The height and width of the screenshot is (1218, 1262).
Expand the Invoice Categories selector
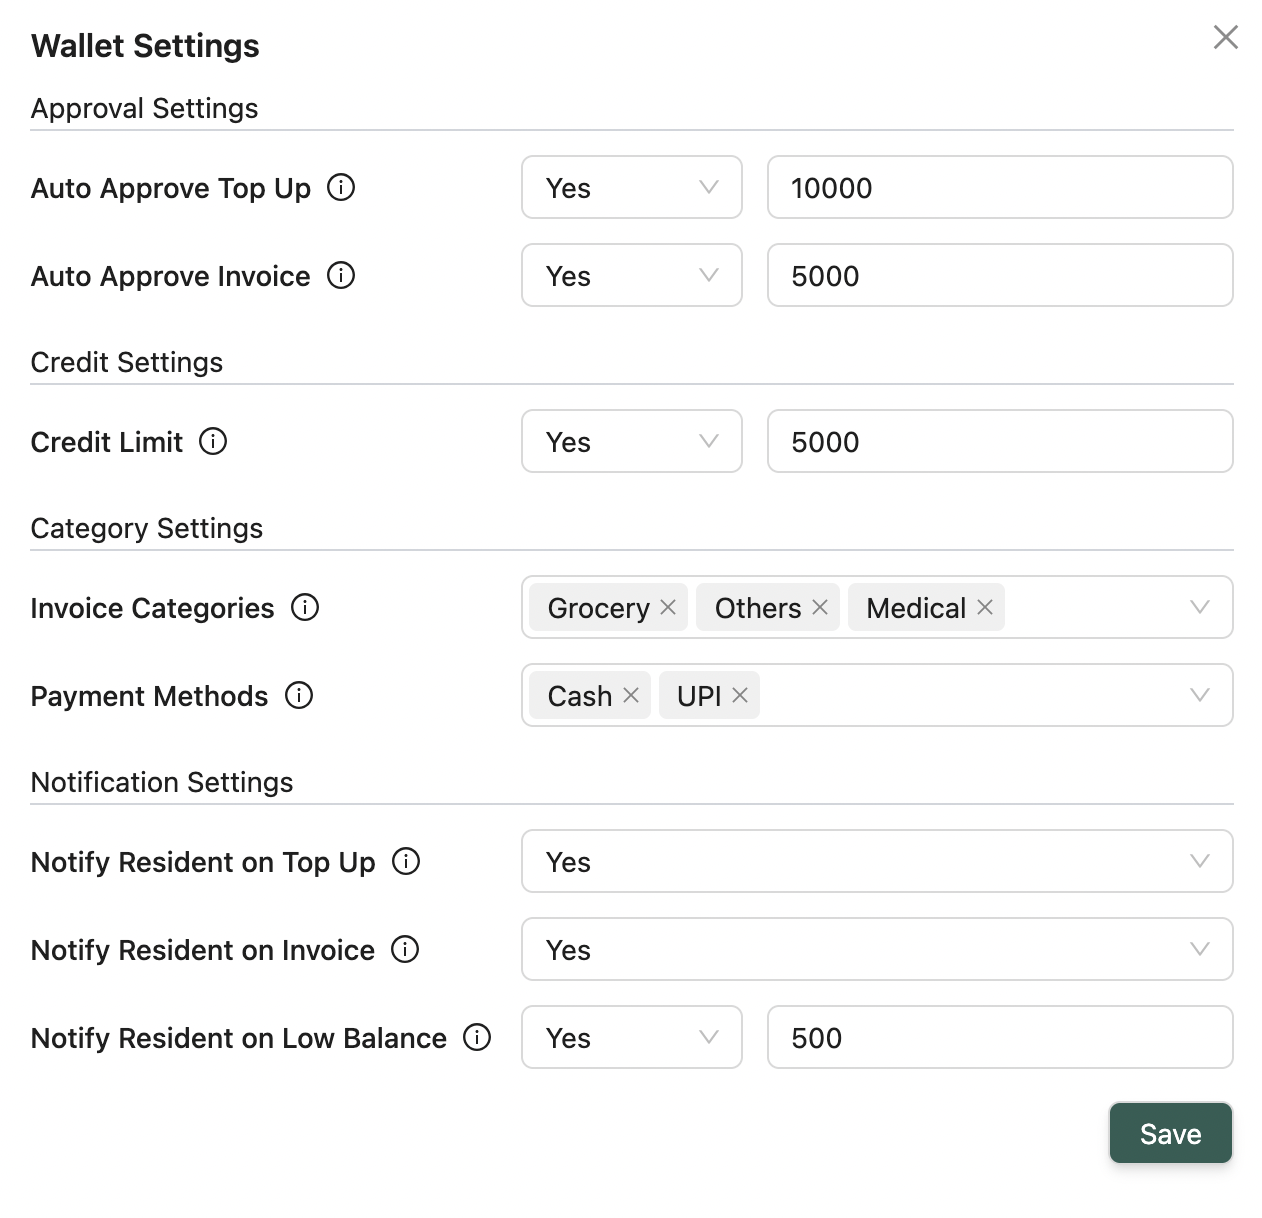tap(1198, 607)
